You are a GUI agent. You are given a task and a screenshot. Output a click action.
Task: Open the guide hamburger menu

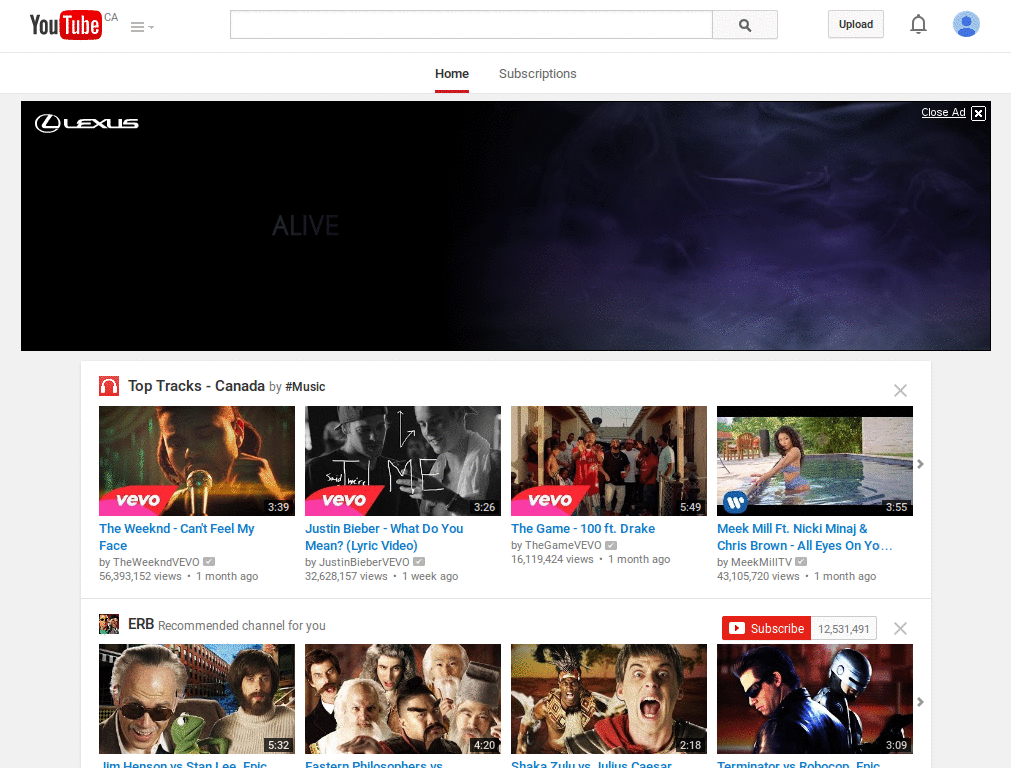click(x=142, y=27)
